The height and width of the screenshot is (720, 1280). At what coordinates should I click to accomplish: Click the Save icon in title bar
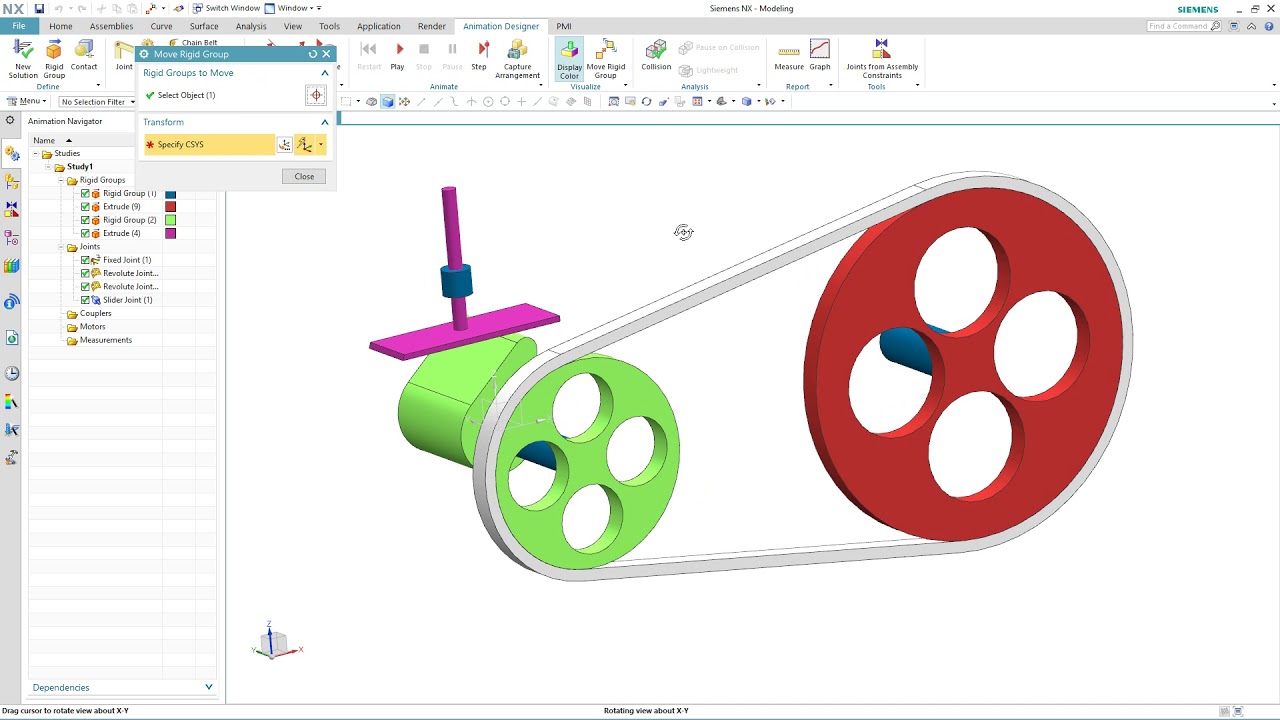[x=39, y=8]
